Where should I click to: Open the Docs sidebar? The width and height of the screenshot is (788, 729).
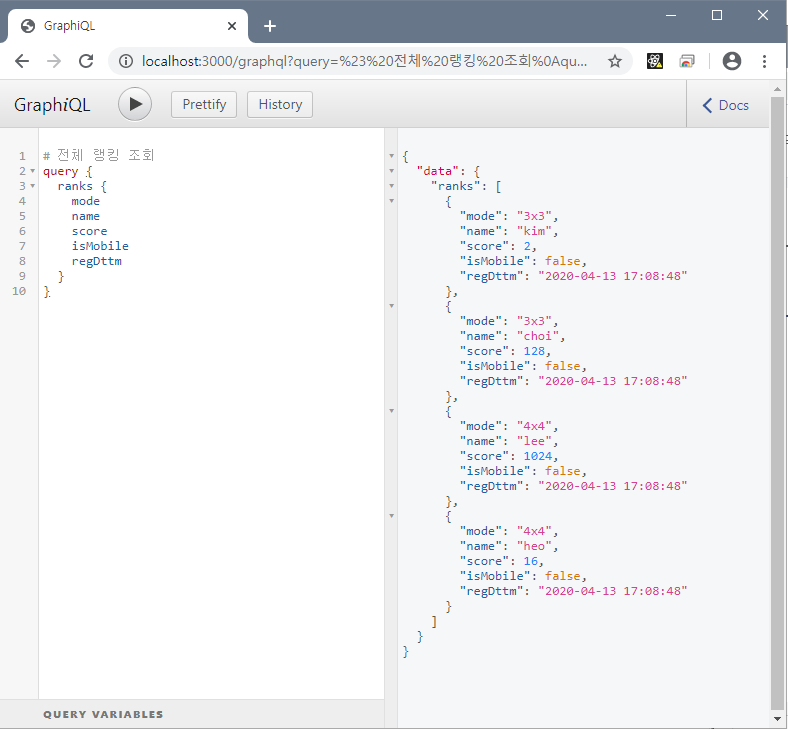point(725,105)
